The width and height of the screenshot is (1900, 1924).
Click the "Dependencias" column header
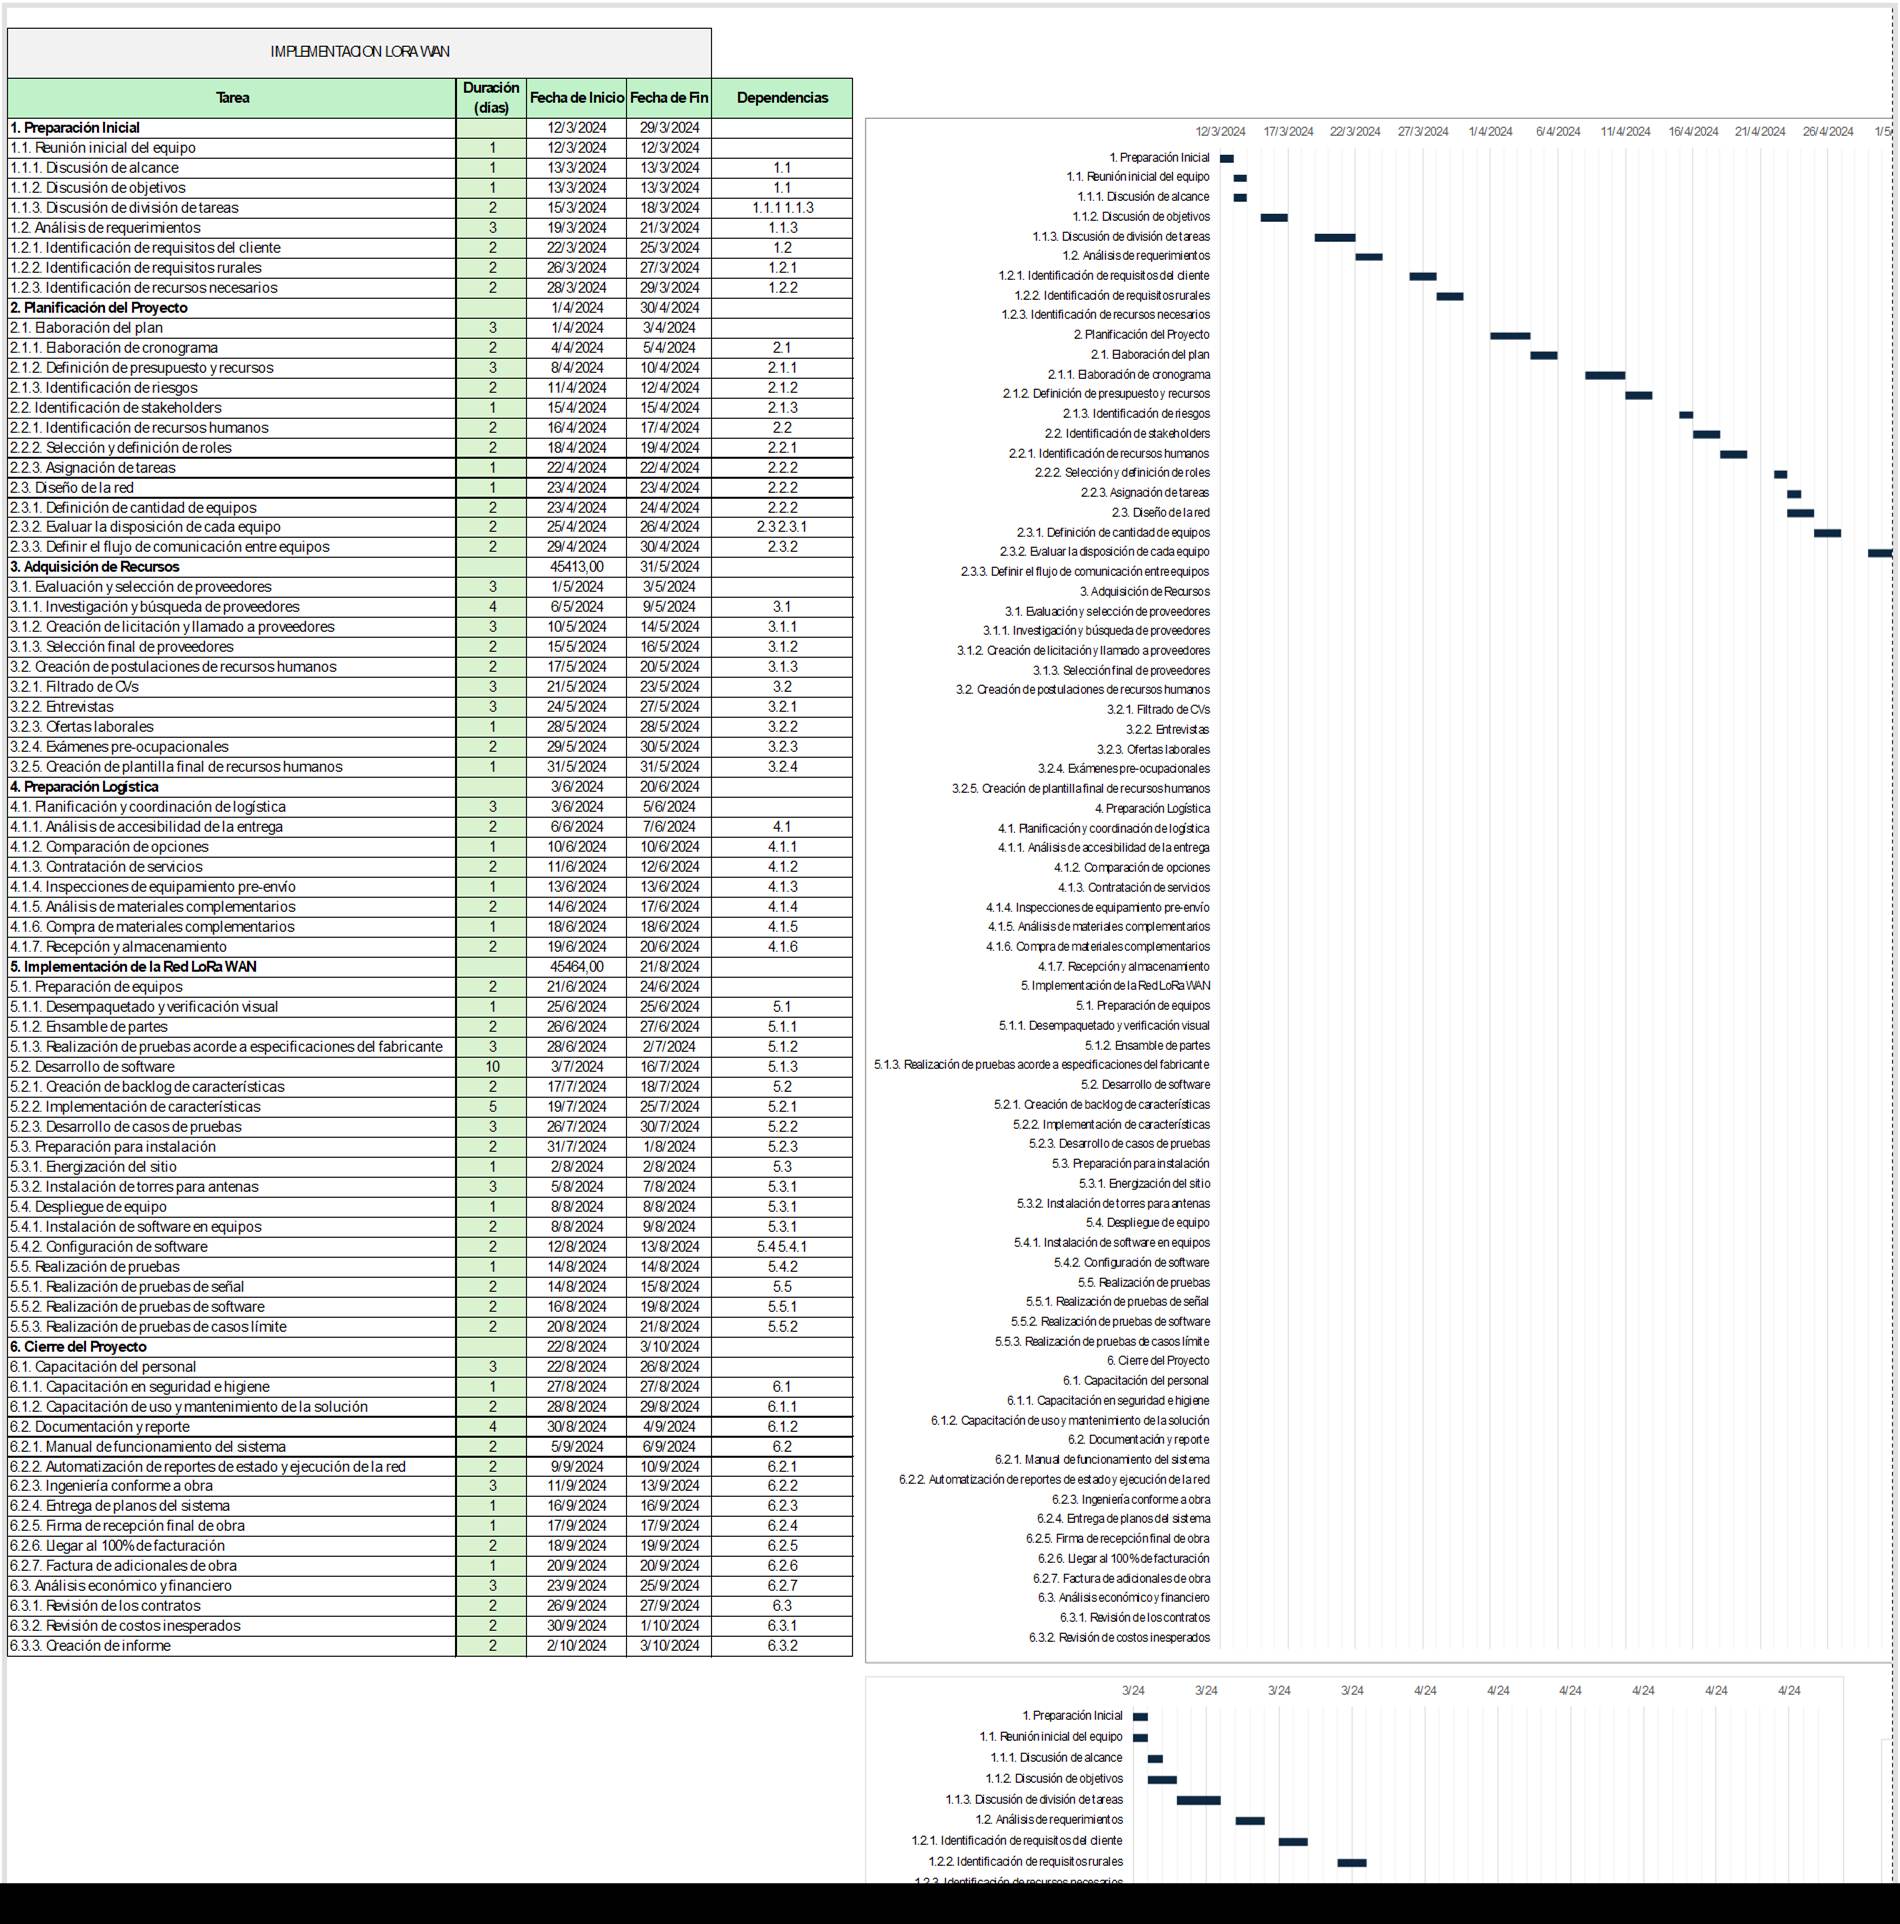point(782,98)
